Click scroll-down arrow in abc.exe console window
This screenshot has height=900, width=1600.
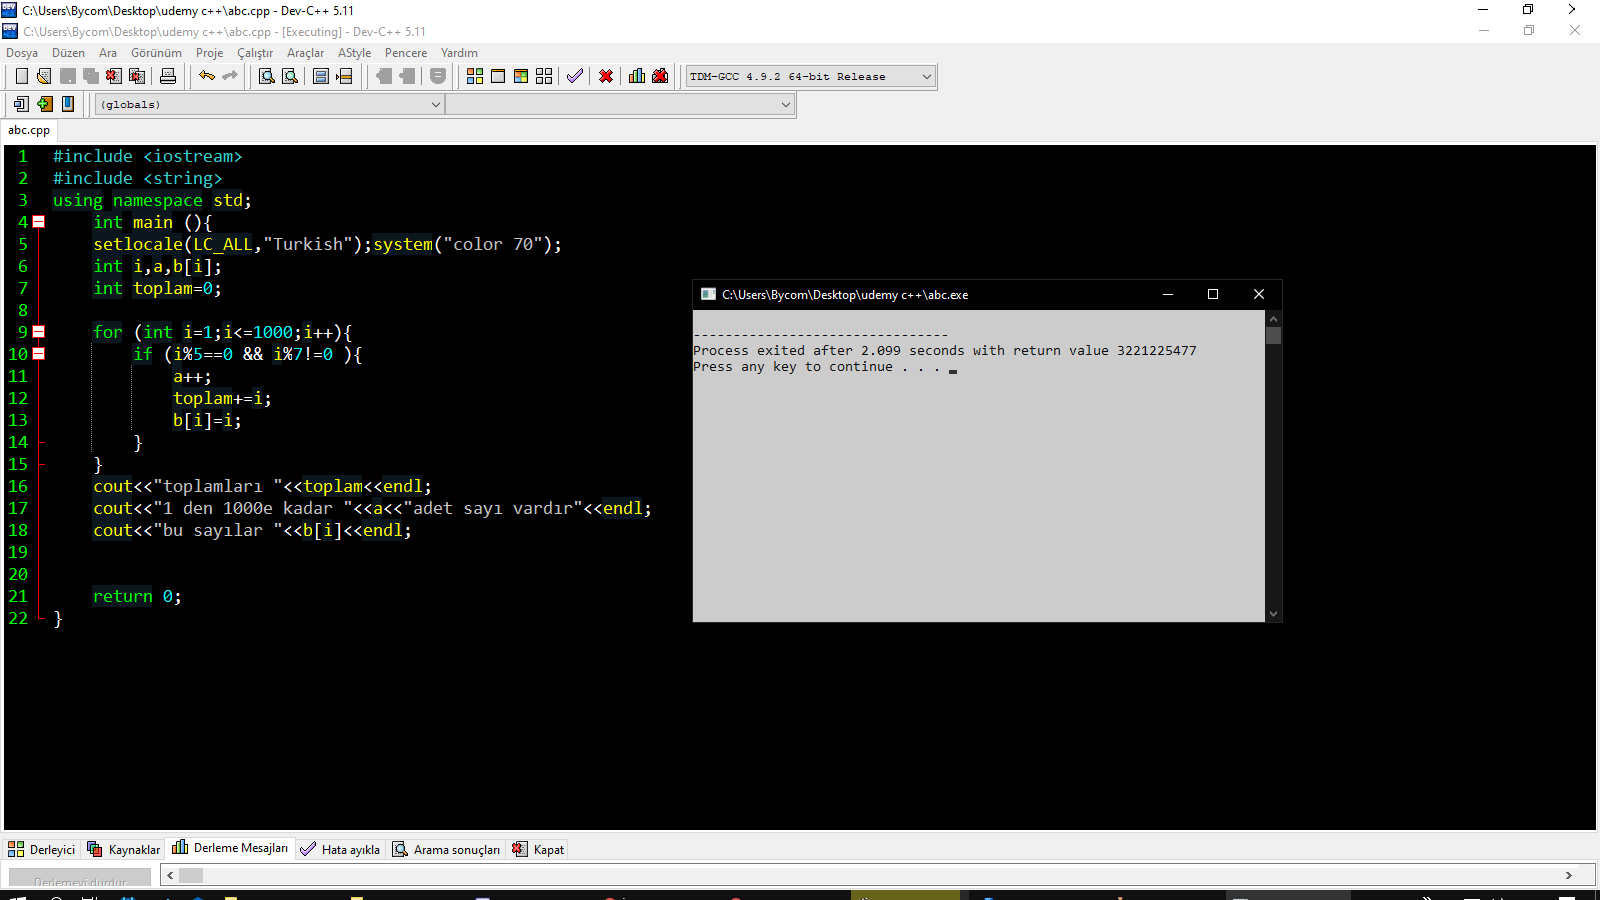coord(1273,614)
